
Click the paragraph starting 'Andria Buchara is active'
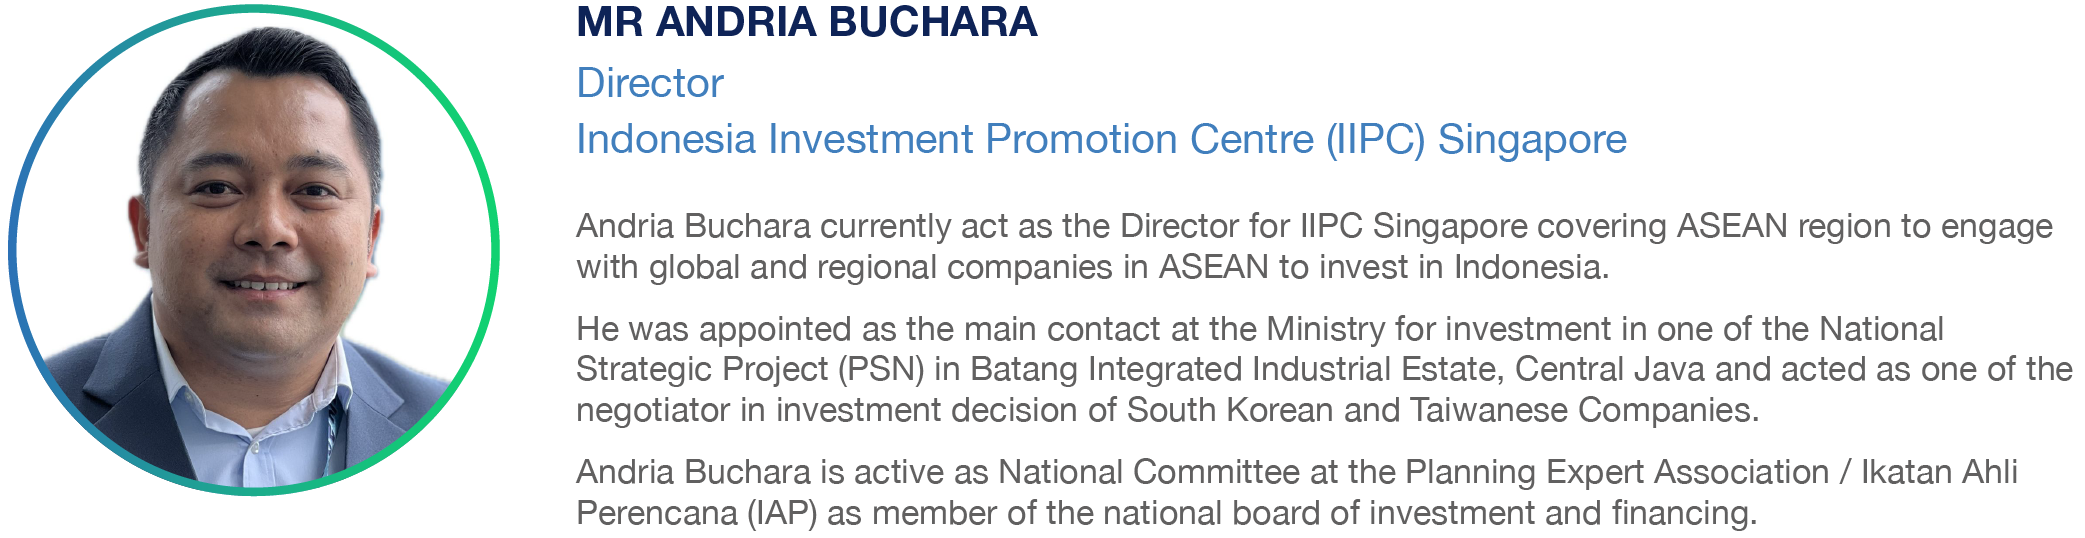coord(1297,492)
